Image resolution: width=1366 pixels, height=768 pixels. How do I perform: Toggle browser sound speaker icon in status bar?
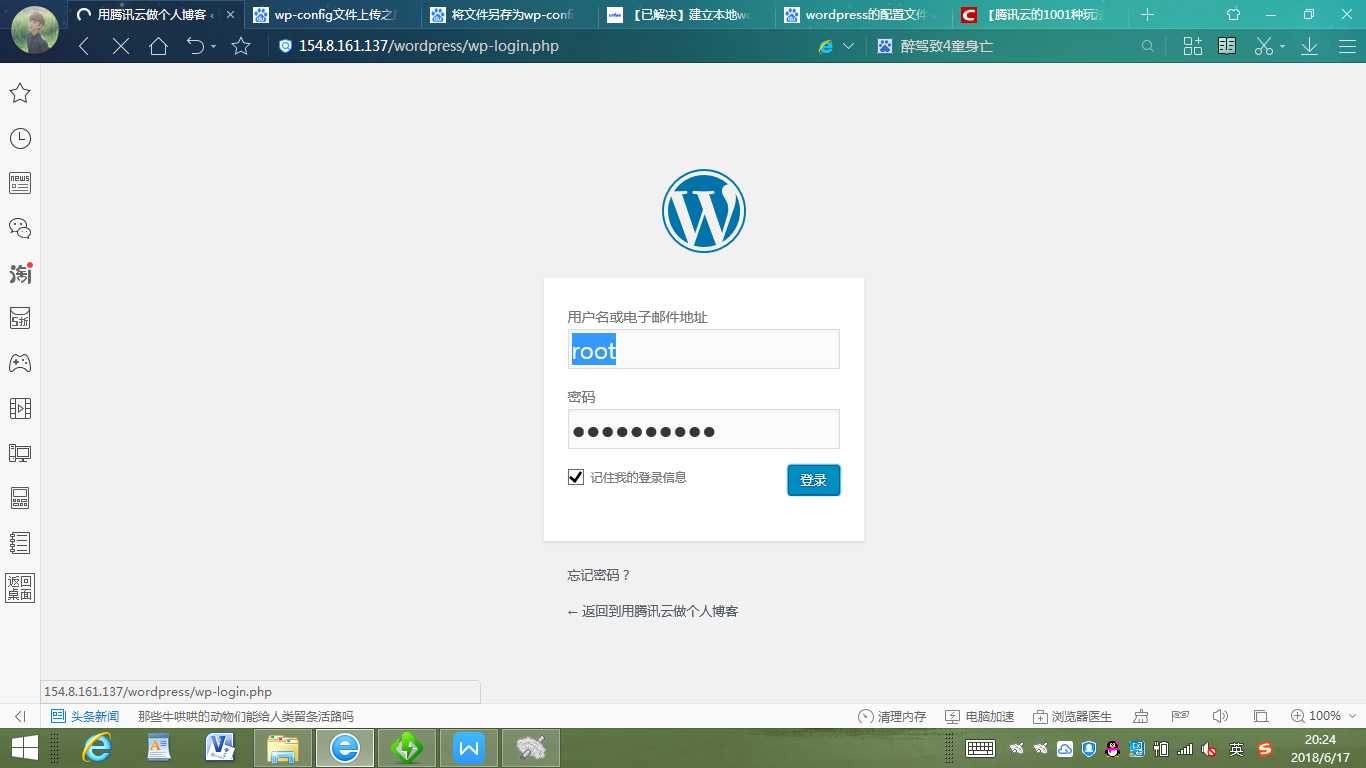pyautogui.click(x=1220, y=716)
